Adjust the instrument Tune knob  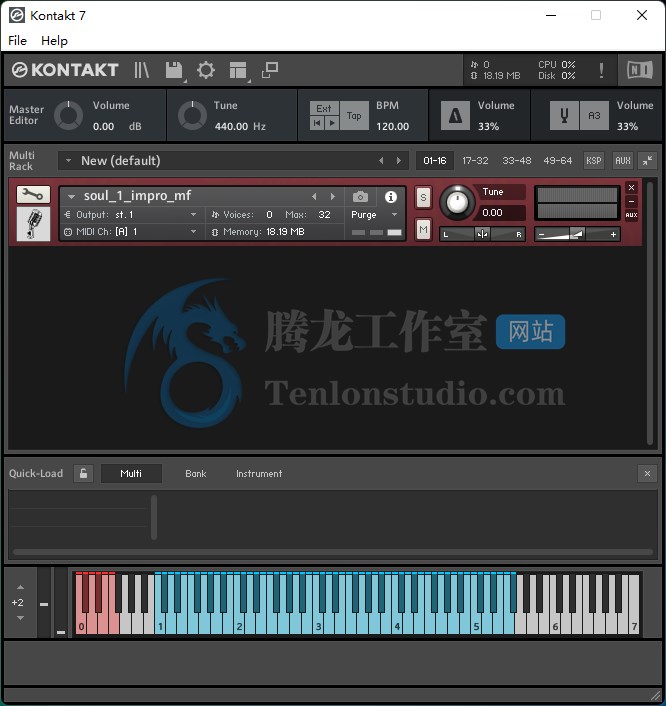[x=457, y=202]
